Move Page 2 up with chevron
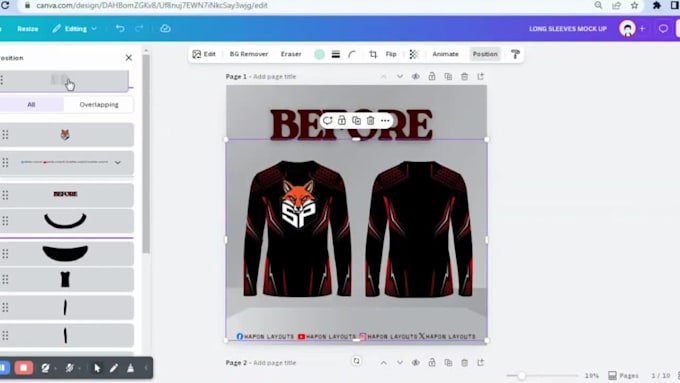 coord(383,363)
